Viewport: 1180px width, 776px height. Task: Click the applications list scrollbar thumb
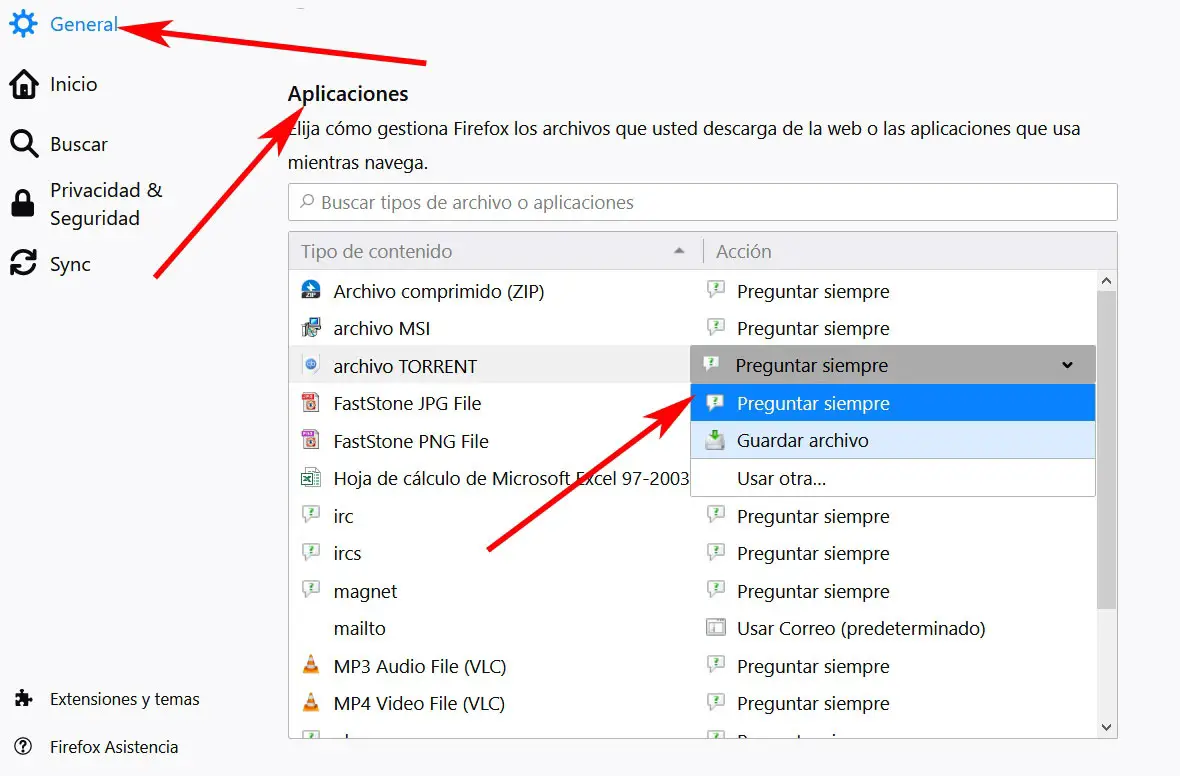[x=1106, y=449]
